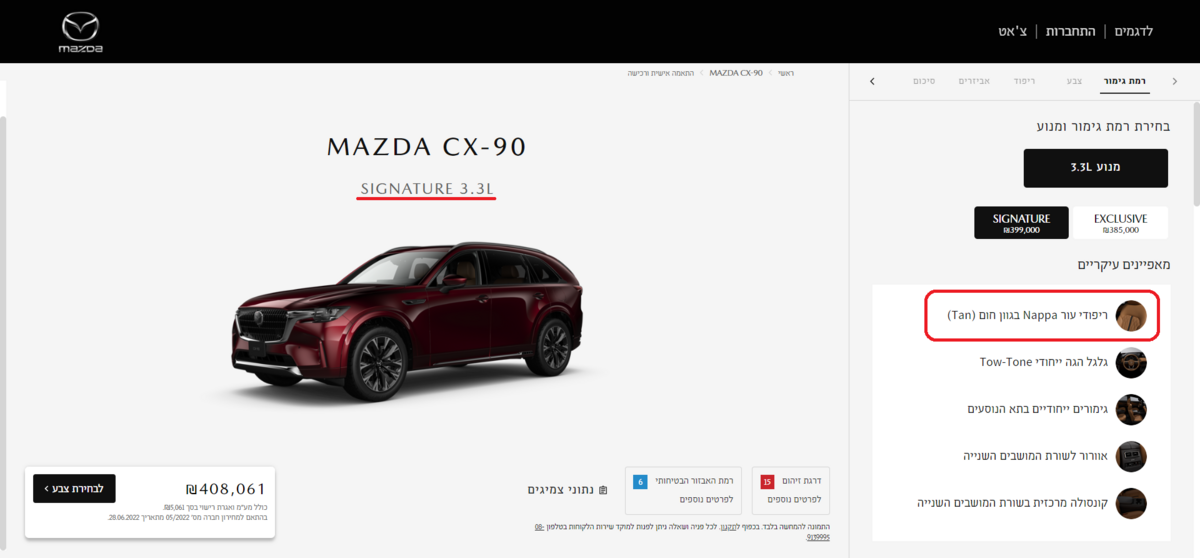This screenshot has height=558, width=1200.
Task: Select the EXCLUSIVE trim level at ₪385,000
Action: pyautogui.click(x=1120, y=223)
